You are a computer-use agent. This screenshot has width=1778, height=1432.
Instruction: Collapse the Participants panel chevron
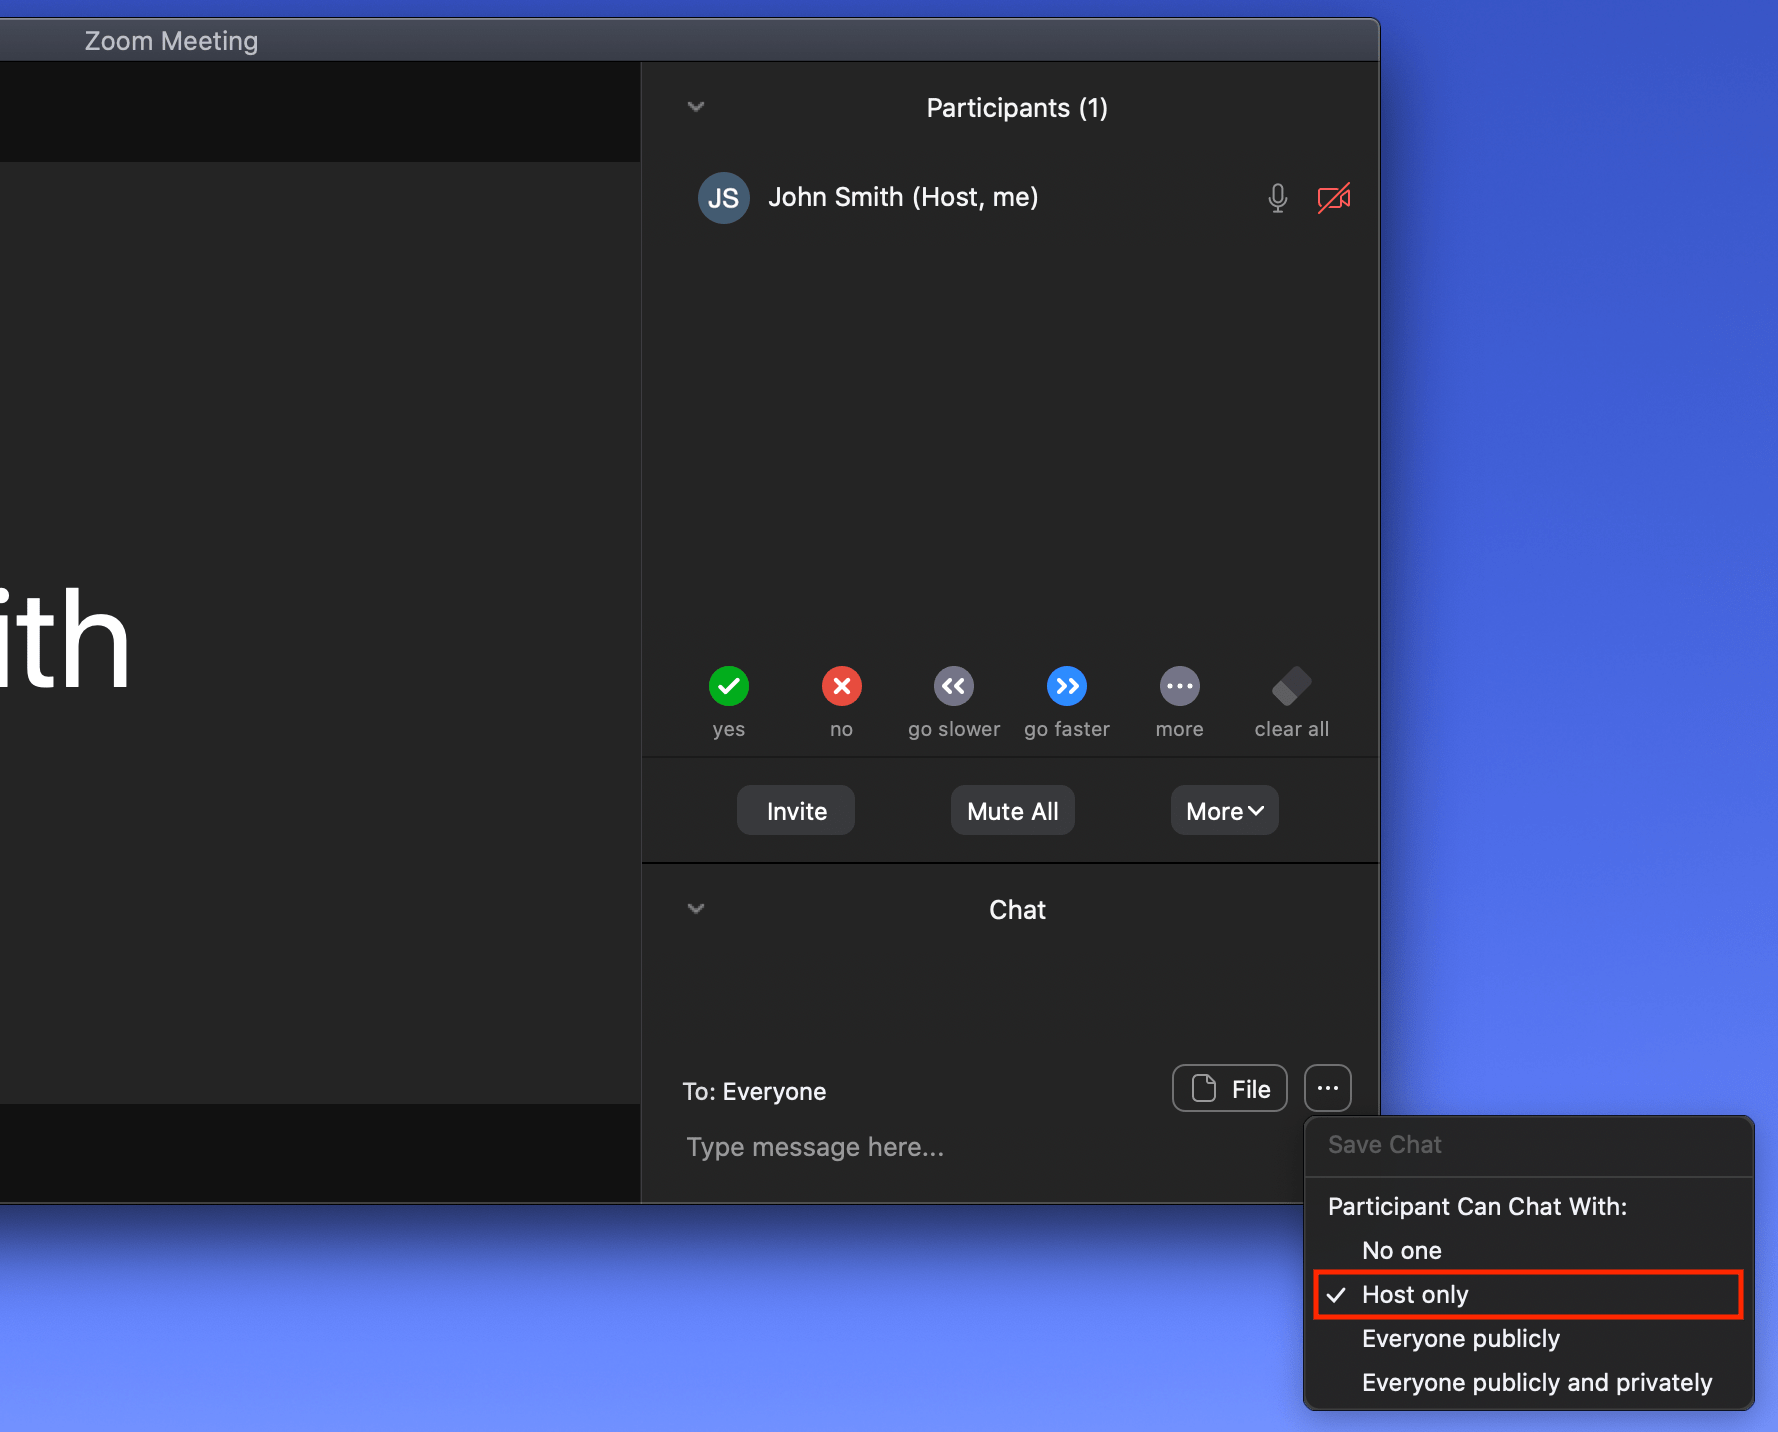point(696,107)
